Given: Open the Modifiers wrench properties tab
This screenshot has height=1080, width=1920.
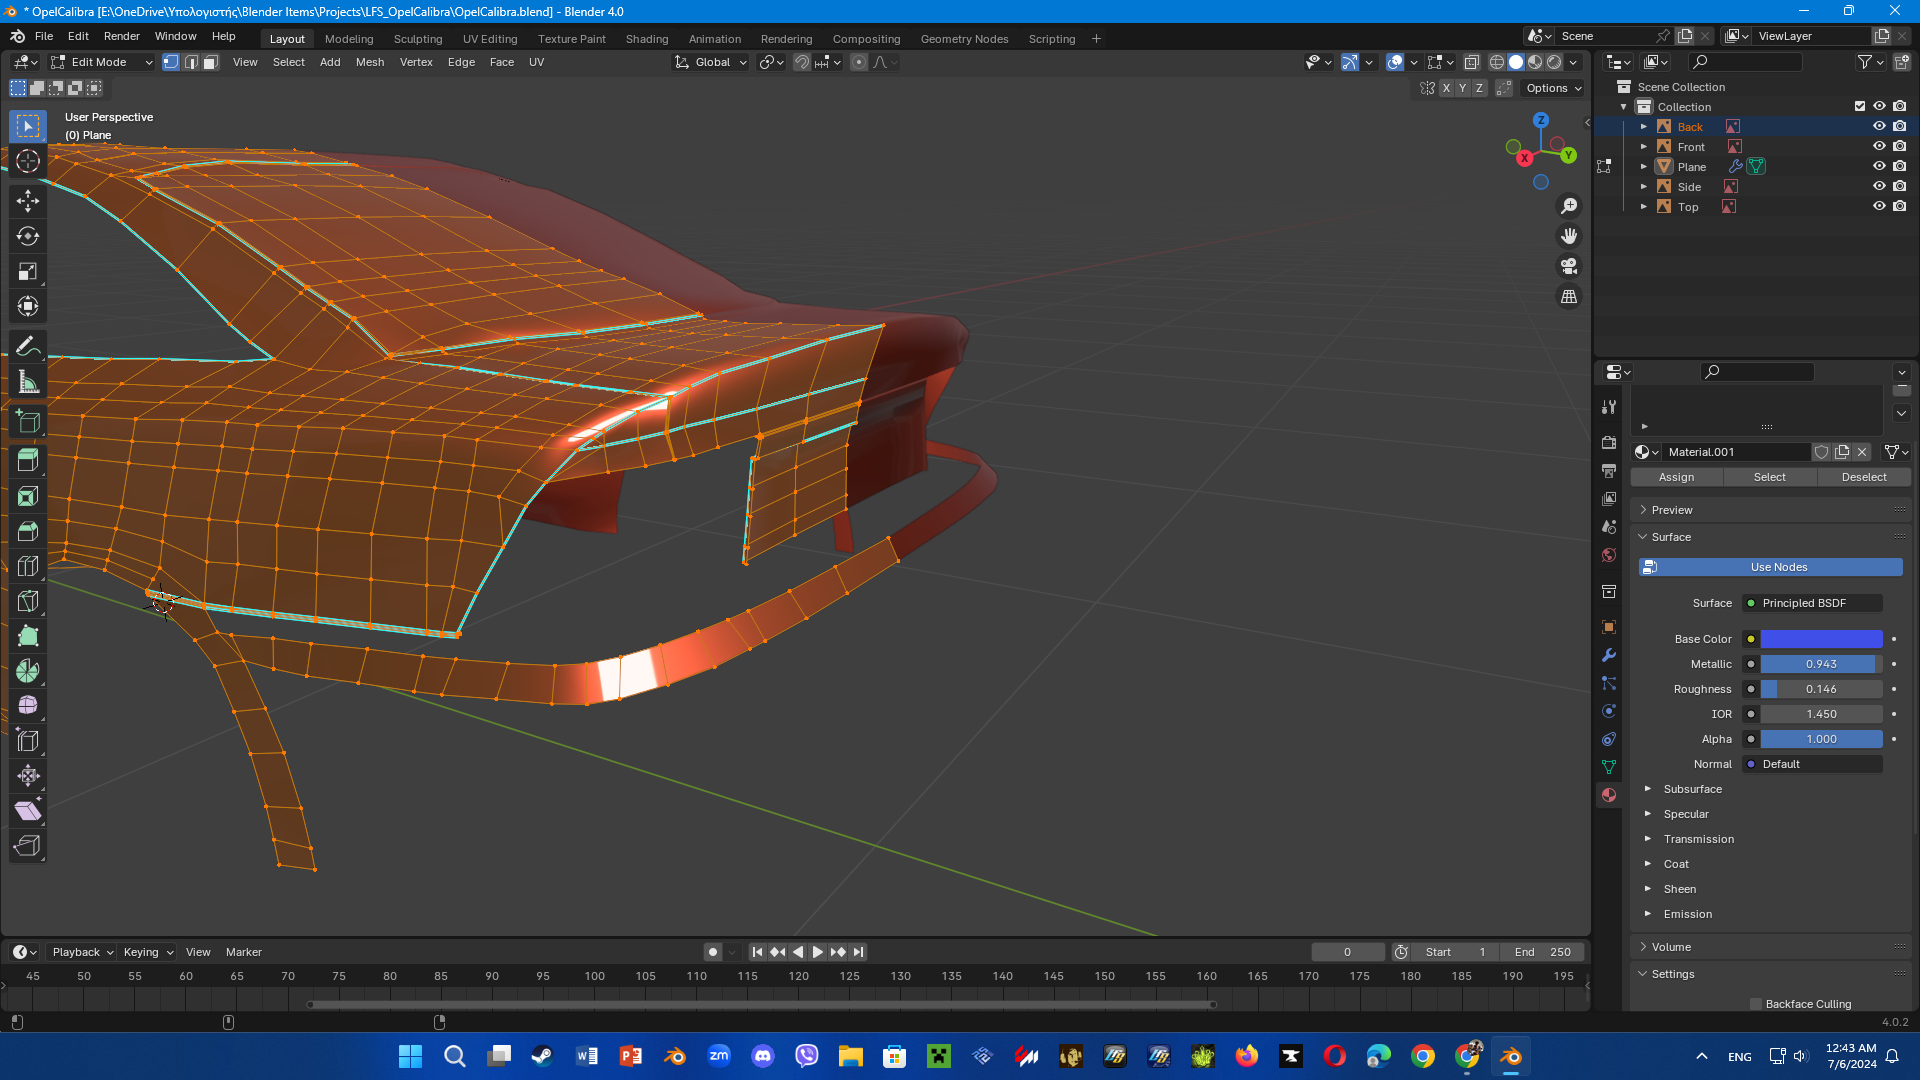Looking at the screenshot, I should click(x=1609, y=655).
